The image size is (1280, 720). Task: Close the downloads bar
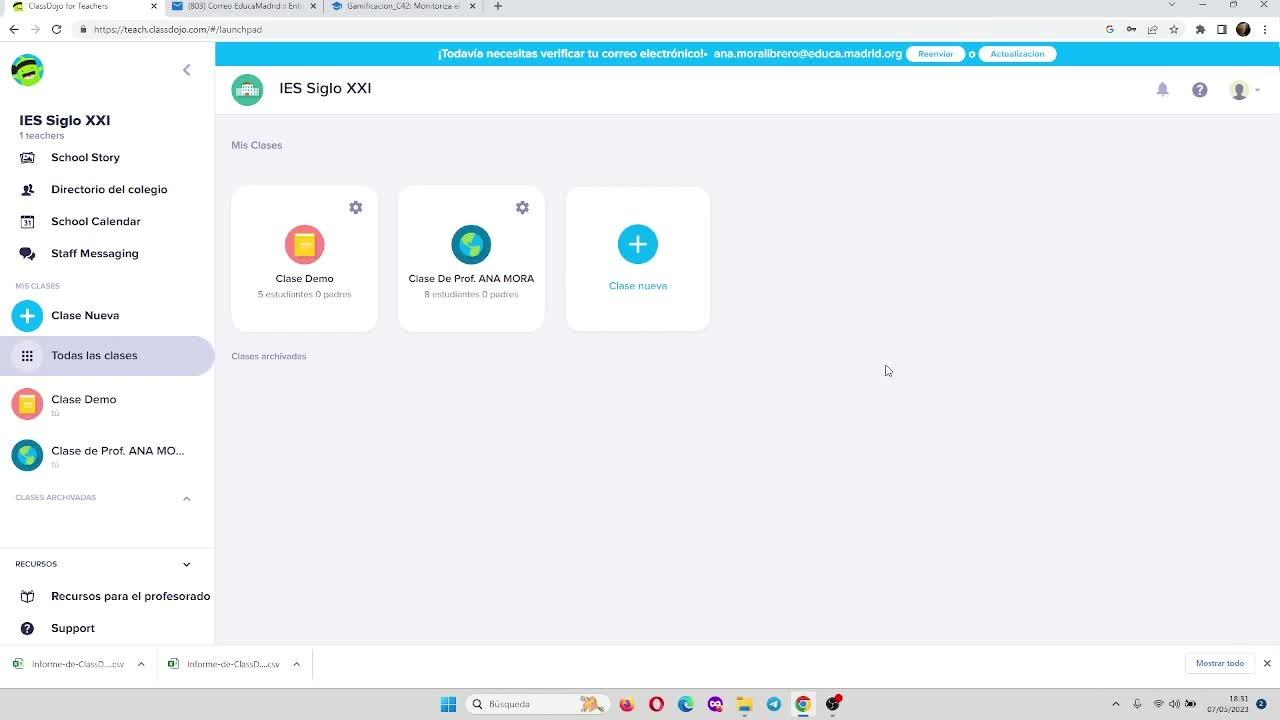click(1267, 663)
